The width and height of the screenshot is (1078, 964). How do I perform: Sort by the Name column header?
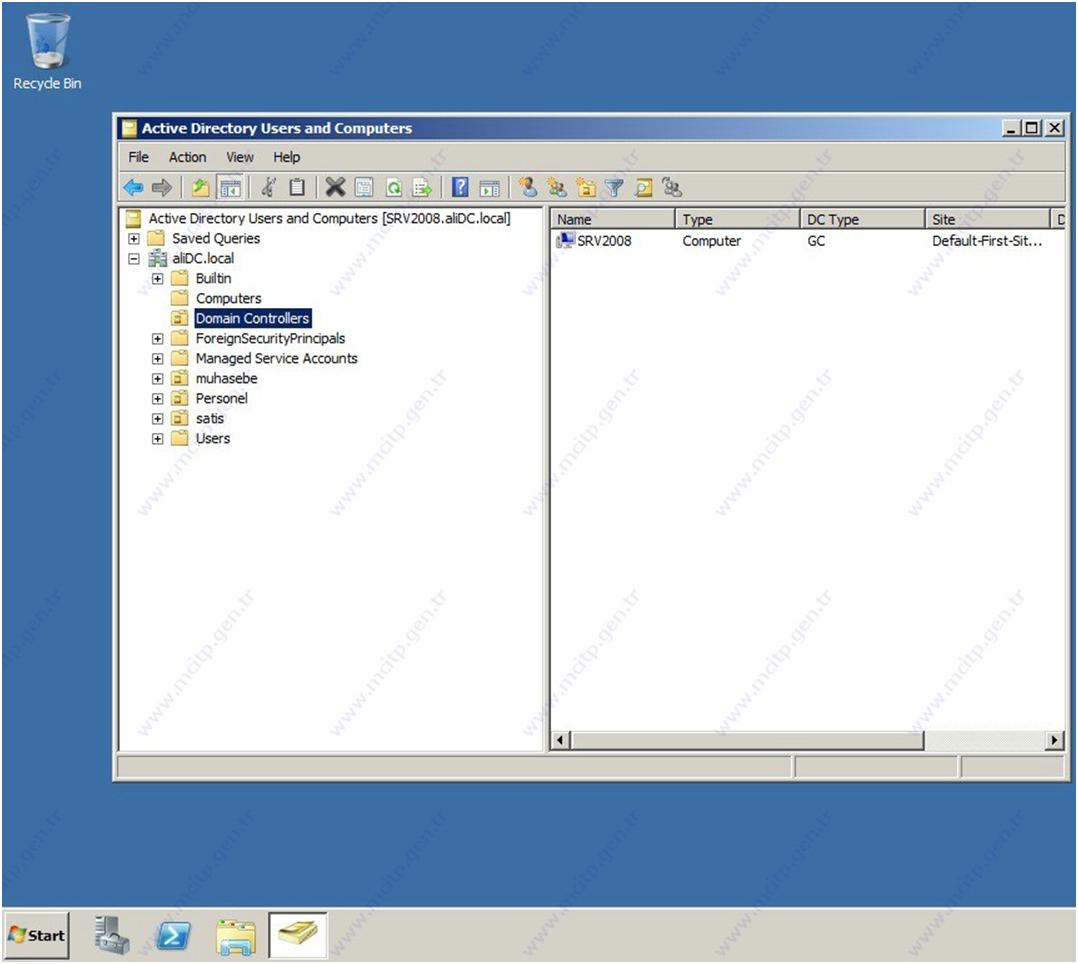point(613,219)
